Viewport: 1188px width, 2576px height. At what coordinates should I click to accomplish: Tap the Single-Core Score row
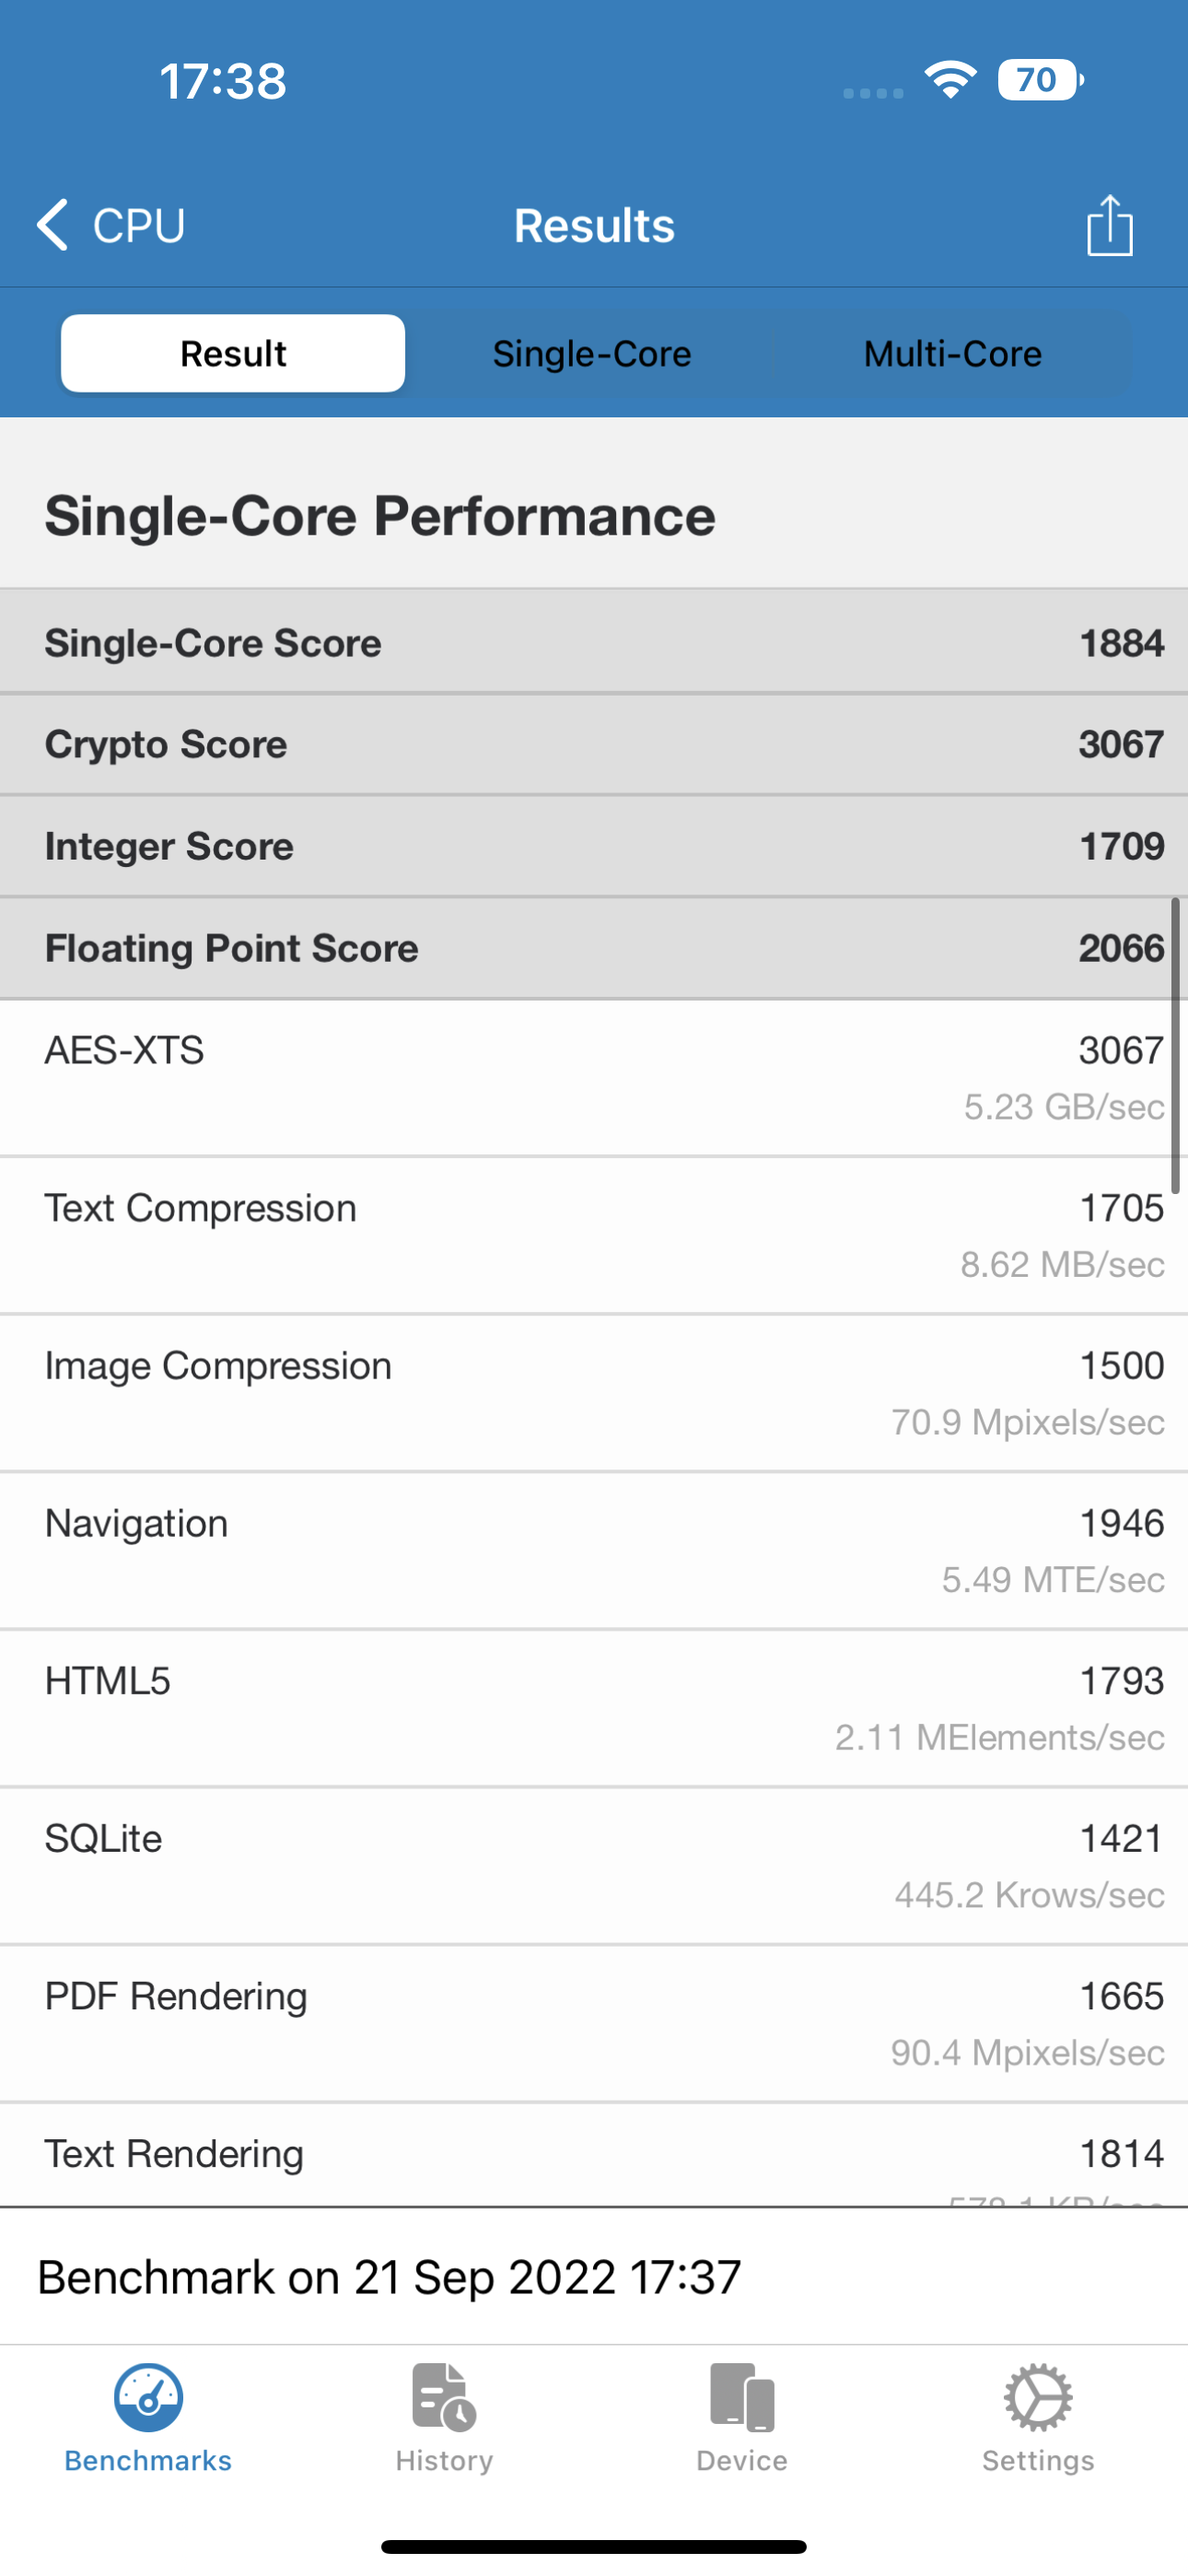click(x=594, y=643)
